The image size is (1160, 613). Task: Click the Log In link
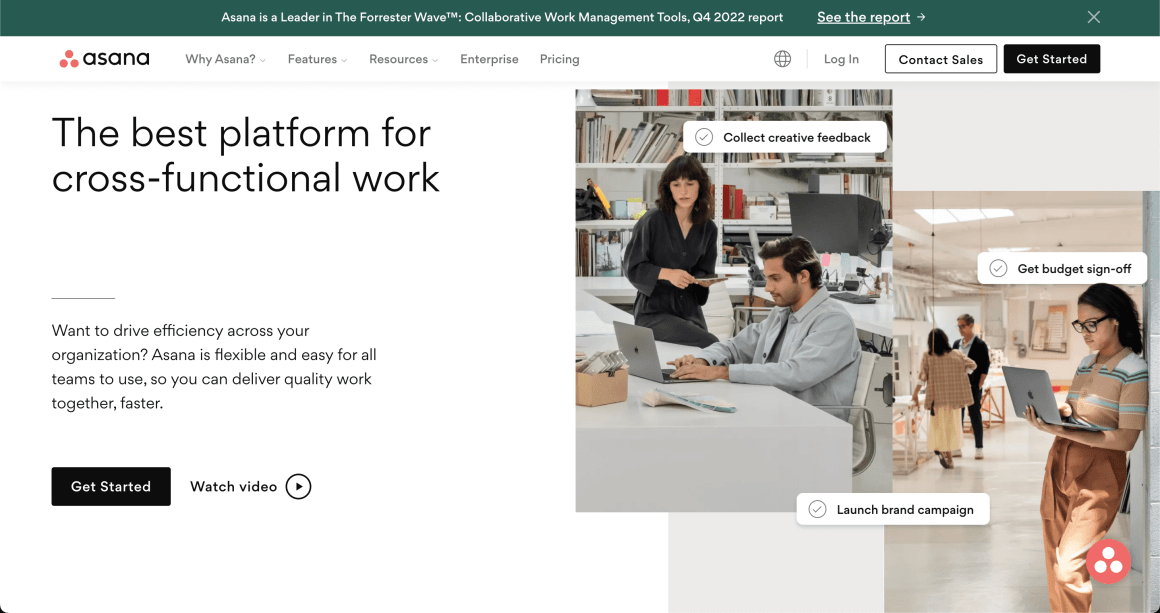841,59
